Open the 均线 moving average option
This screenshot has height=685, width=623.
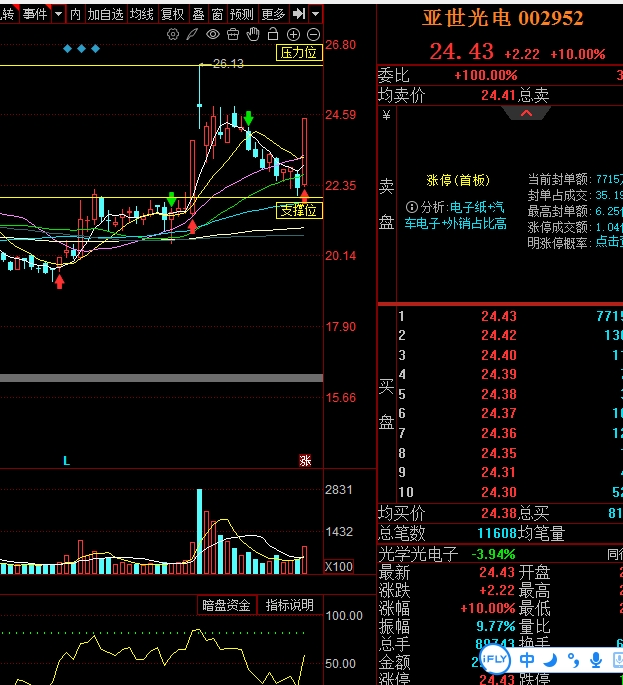coord(142,14)
